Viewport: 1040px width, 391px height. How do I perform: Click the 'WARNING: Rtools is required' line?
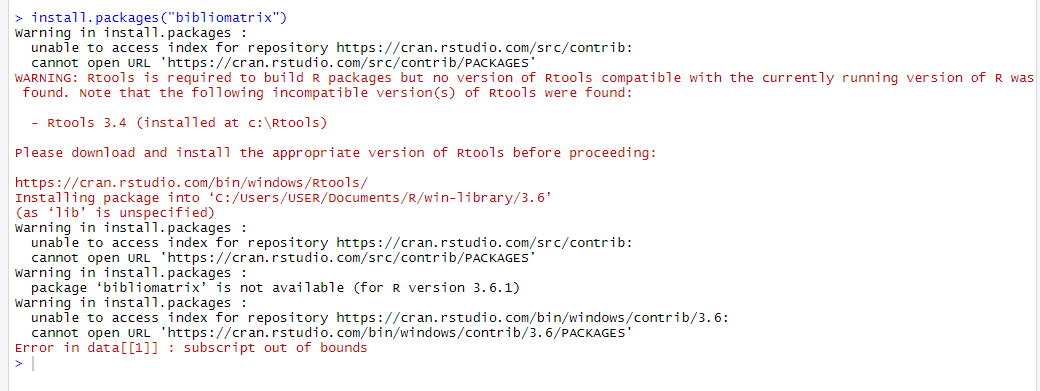524,78
